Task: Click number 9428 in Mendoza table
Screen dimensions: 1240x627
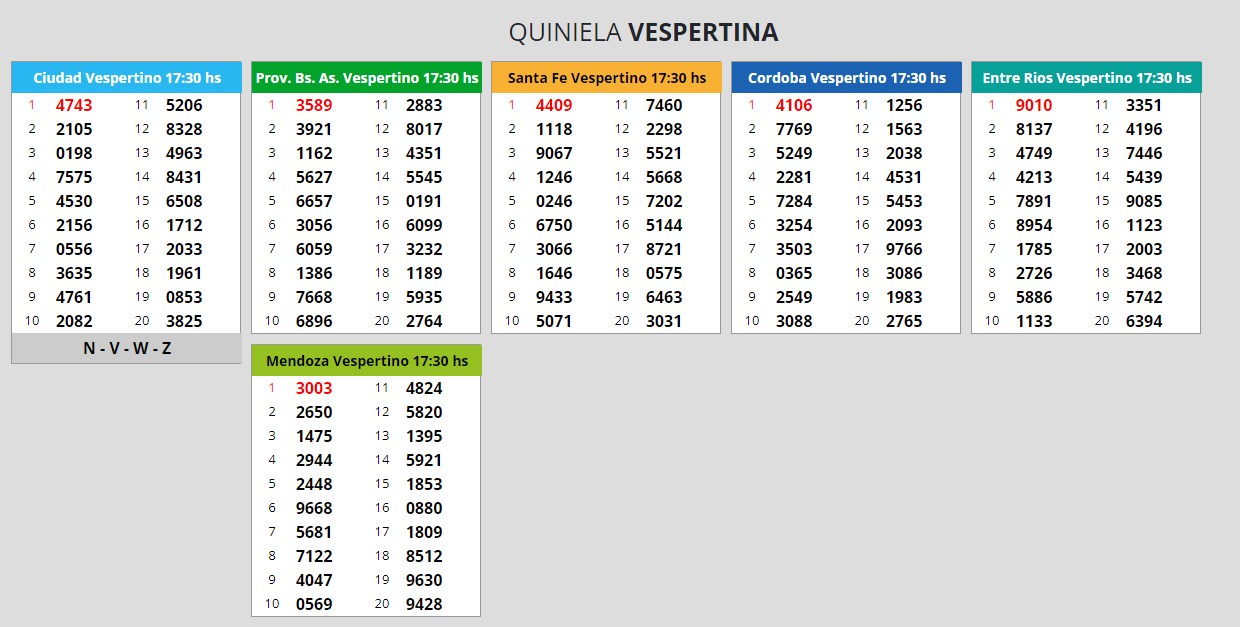Action: point(424,604)
